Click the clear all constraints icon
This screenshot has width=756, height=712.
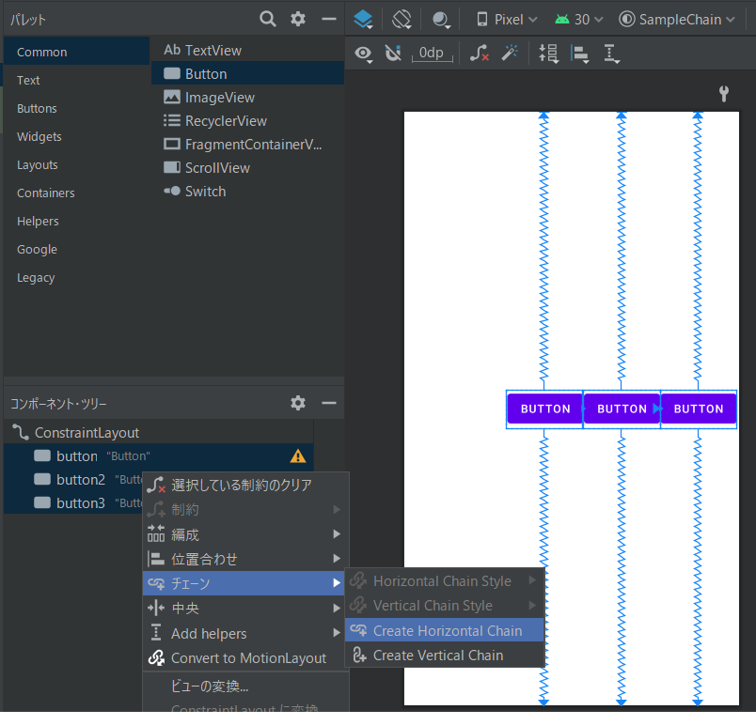click(479, 53)
